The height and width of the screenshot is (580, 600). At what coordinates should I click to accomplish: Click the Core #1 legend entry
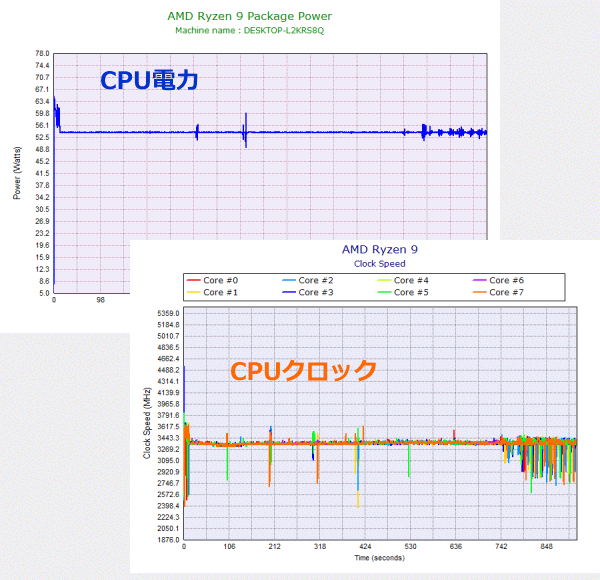point(212,292)
